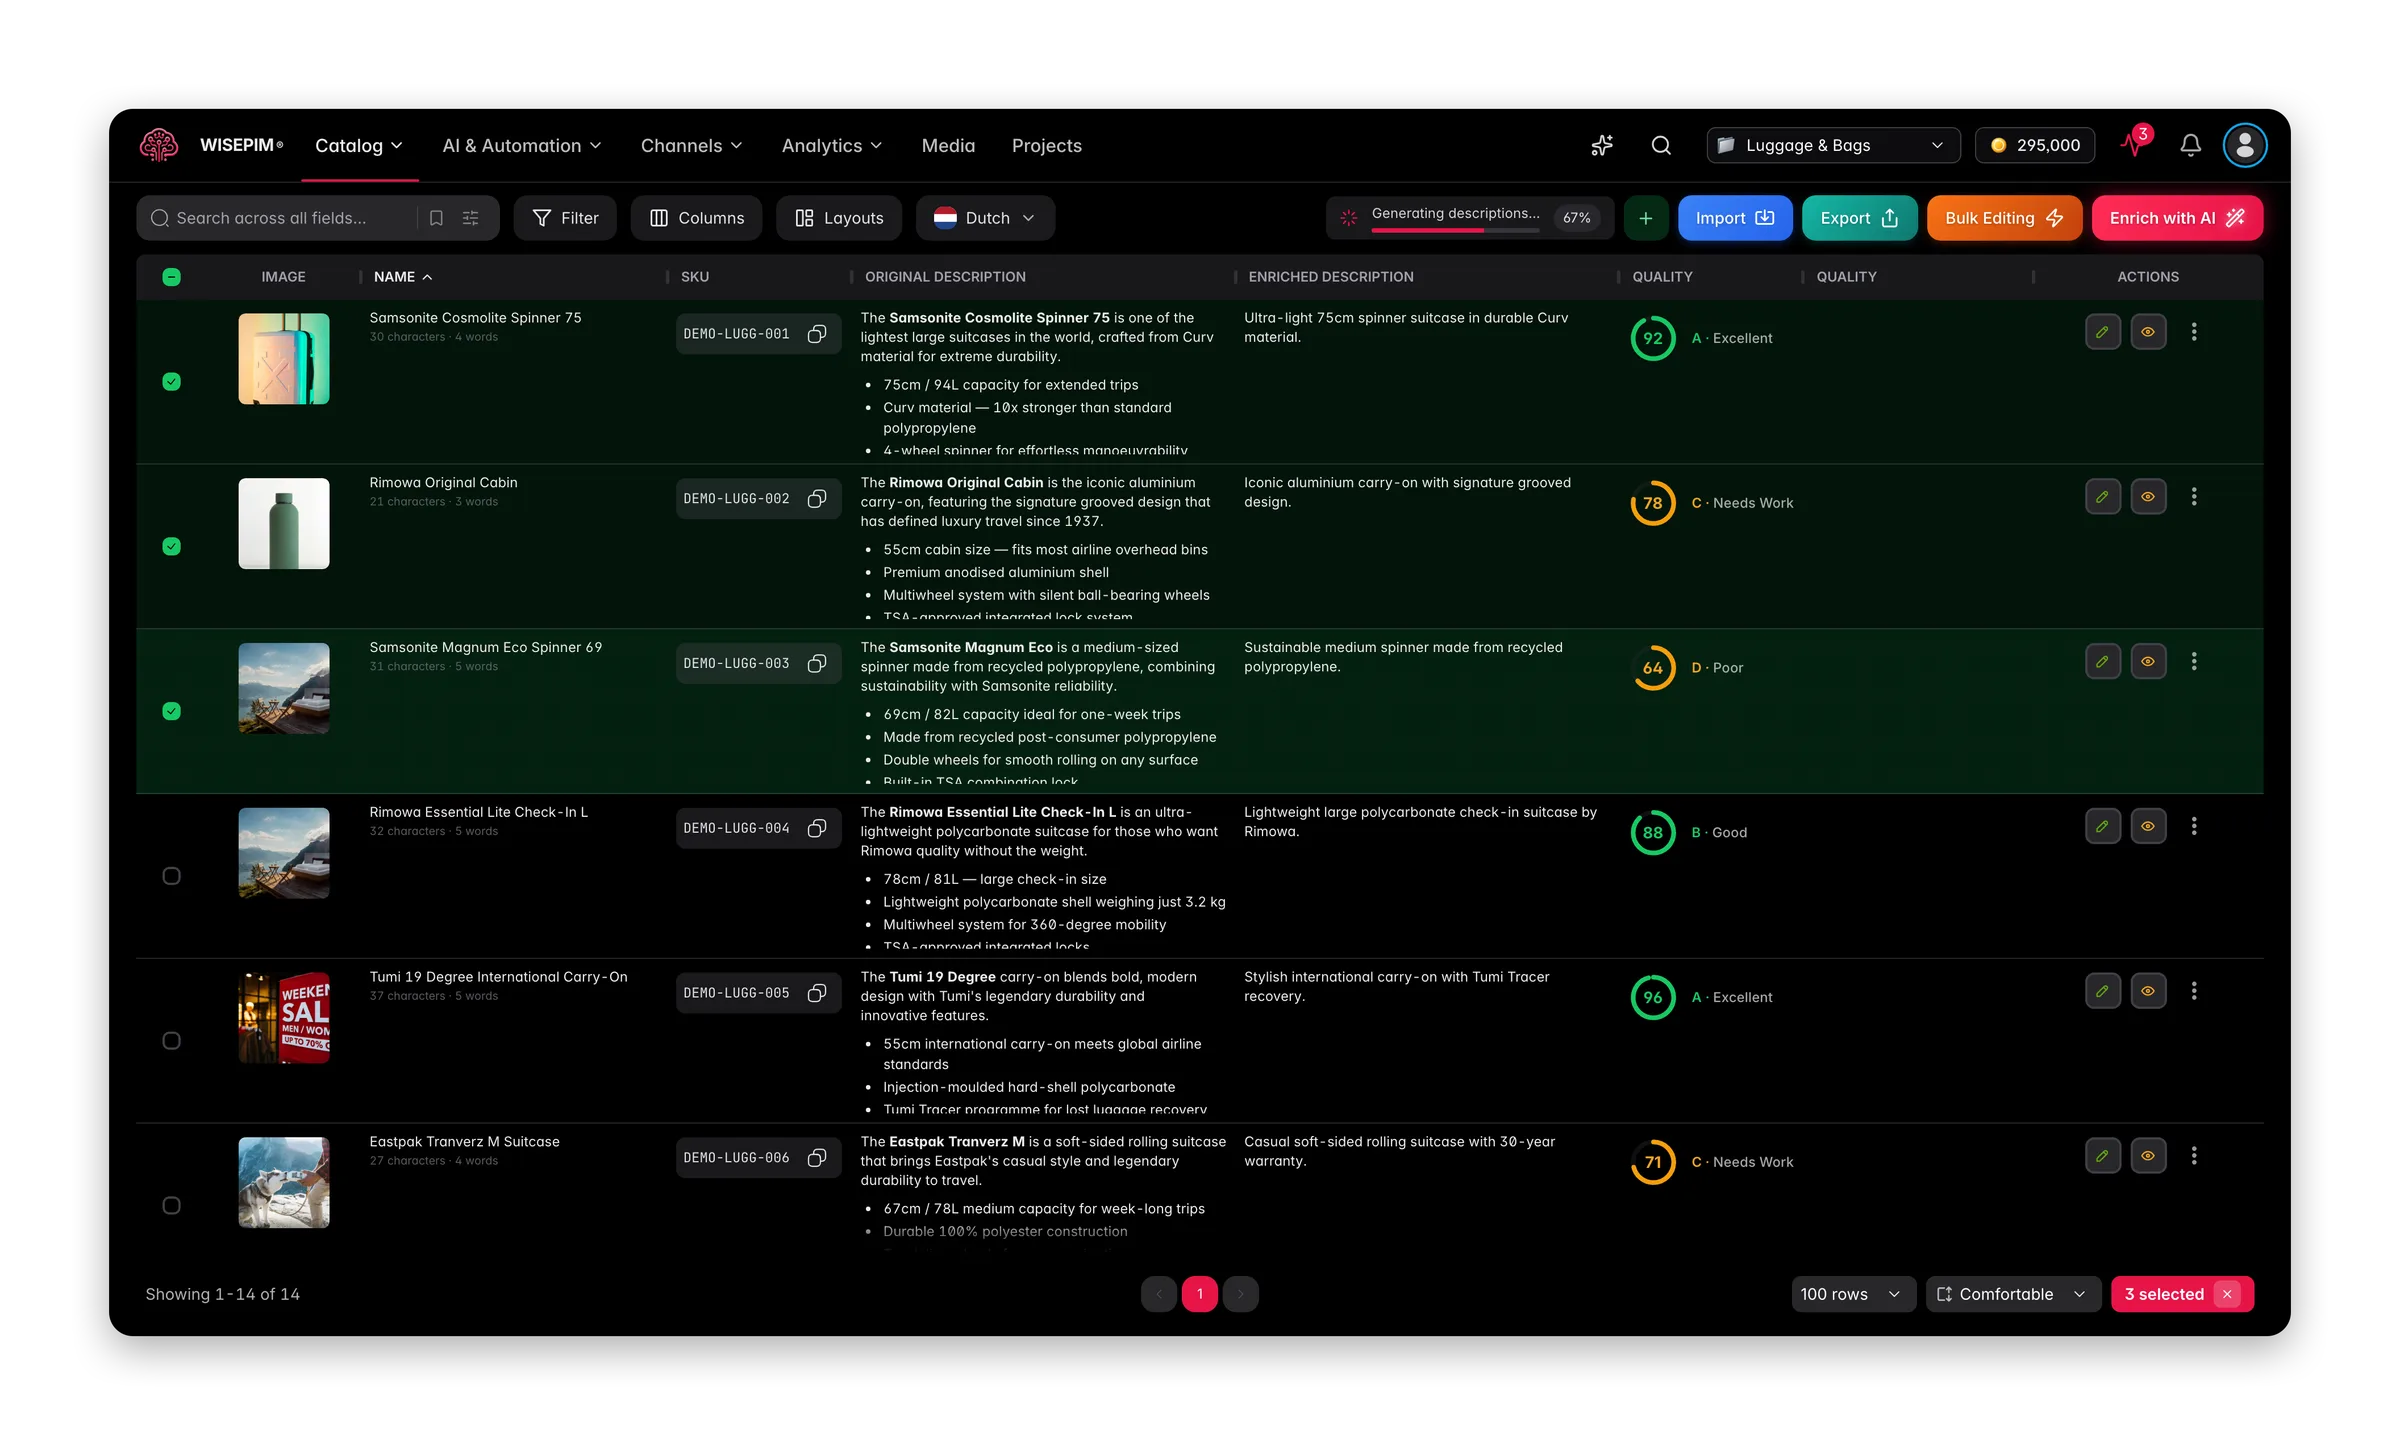Click the 92 quality score ring
The image size is (2400, 1445).
point(1652,338)
